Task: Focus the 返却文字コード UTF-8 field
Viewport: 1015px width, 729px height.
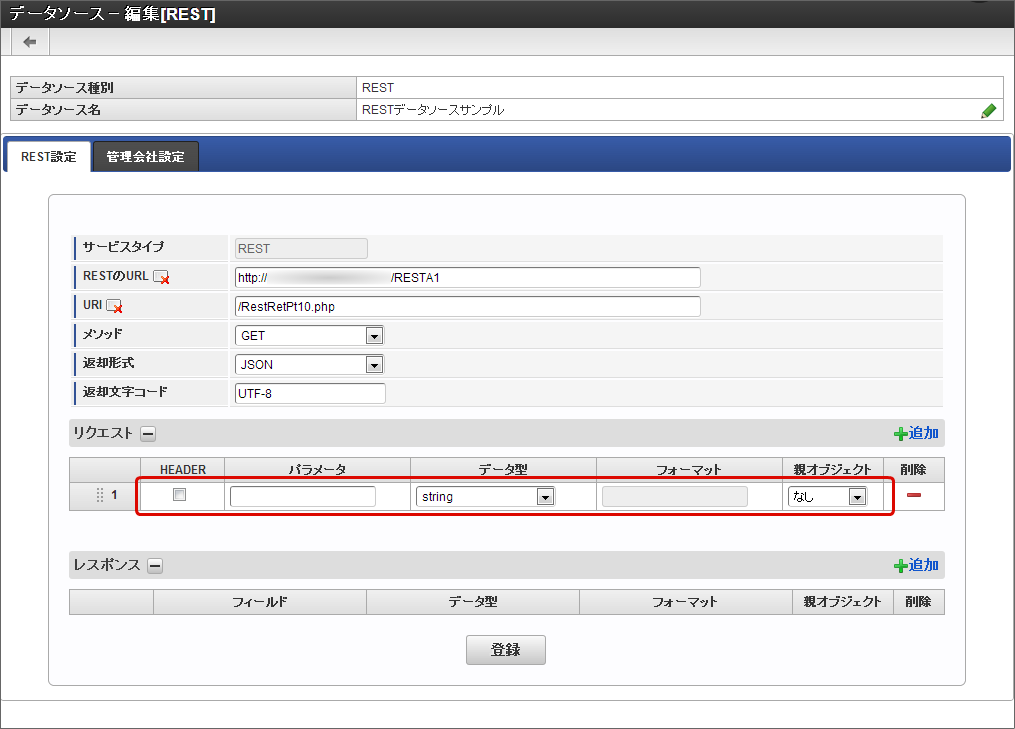Action: tap(310, 393)
